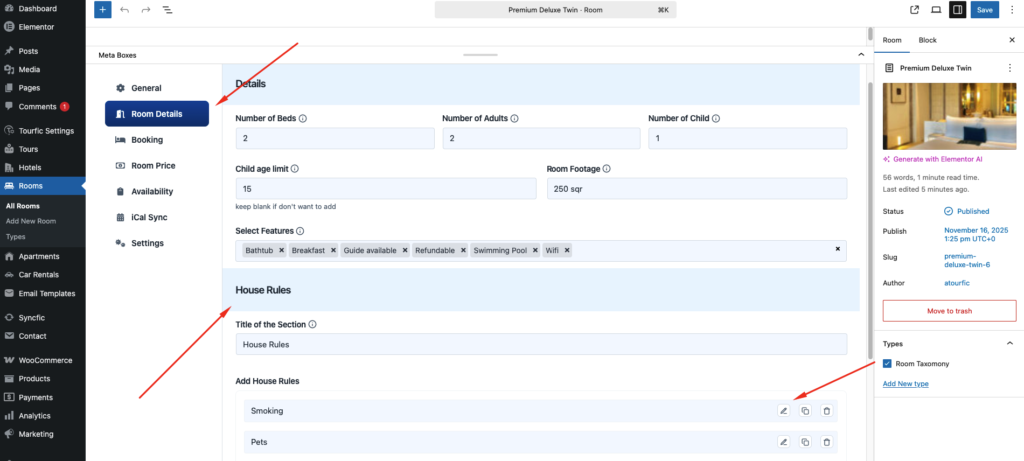
Task: Switch to the Block tab
Action: 927,40
